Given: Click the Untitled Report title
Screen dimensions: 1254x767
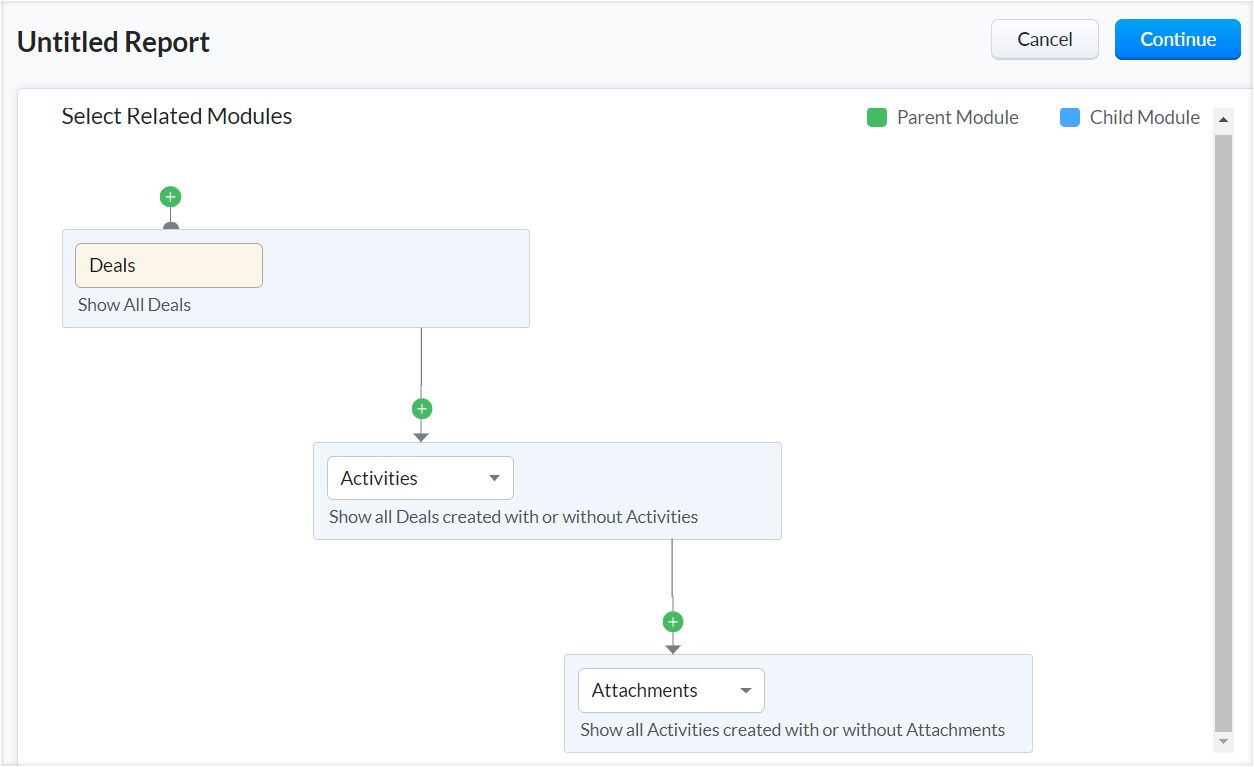Looking at the screenshot, I should coord(114,42).
